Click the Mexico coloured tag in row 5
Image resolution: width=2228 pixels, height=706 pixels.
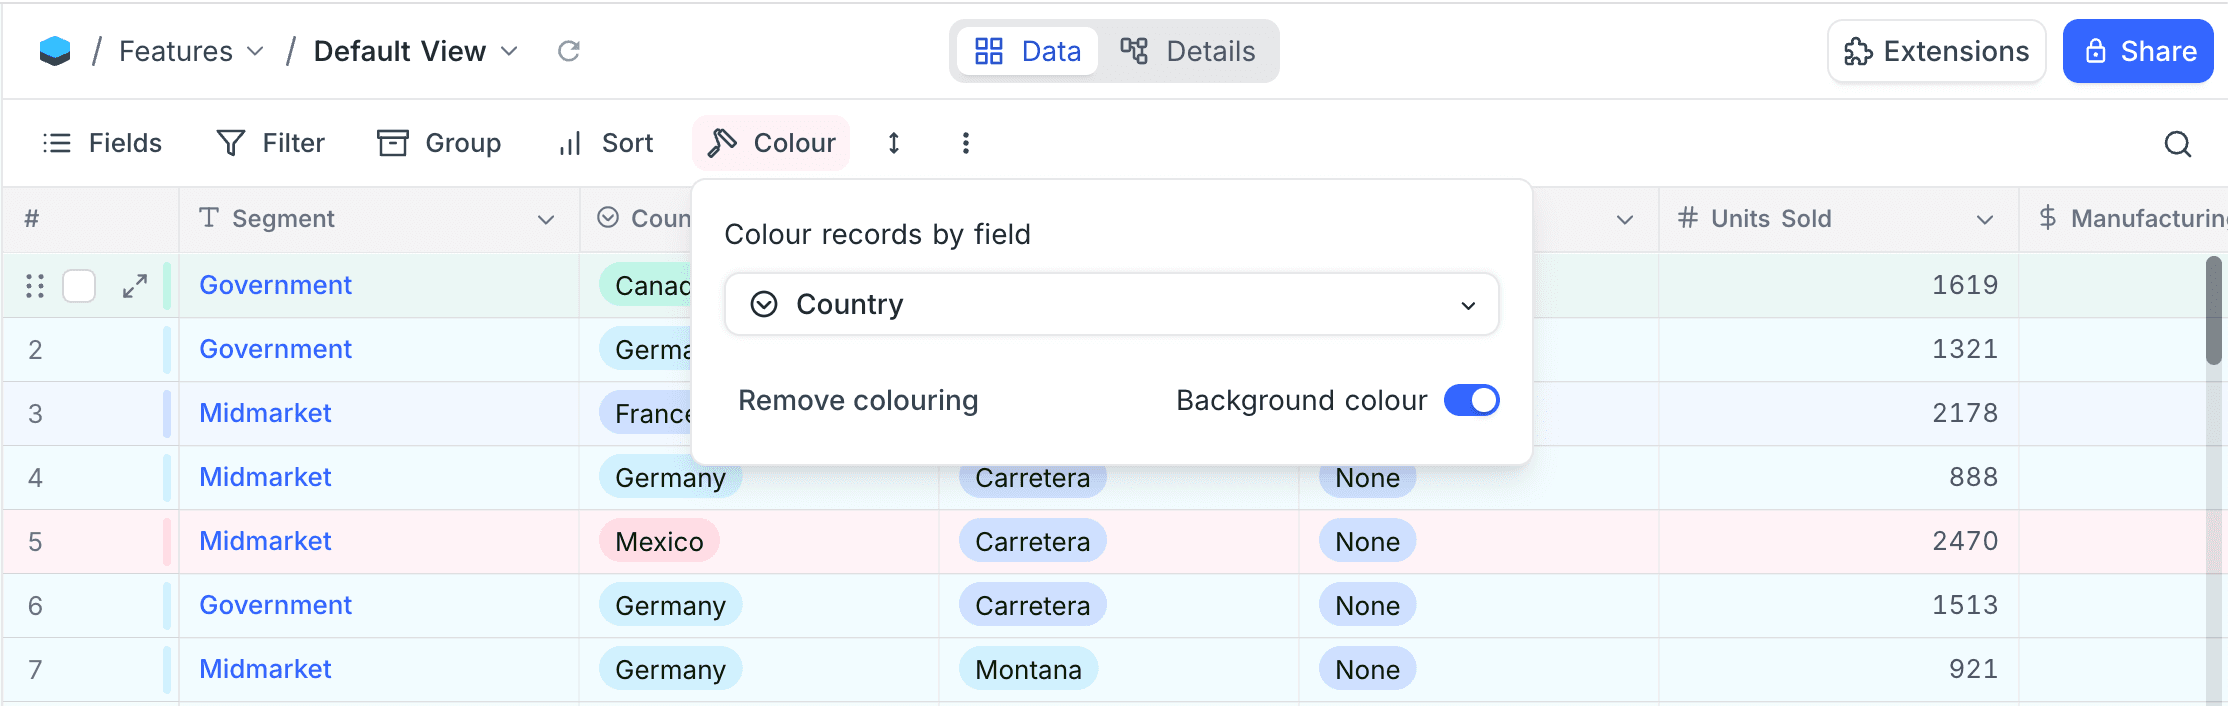pyautogui.click(x=659, y=541)
